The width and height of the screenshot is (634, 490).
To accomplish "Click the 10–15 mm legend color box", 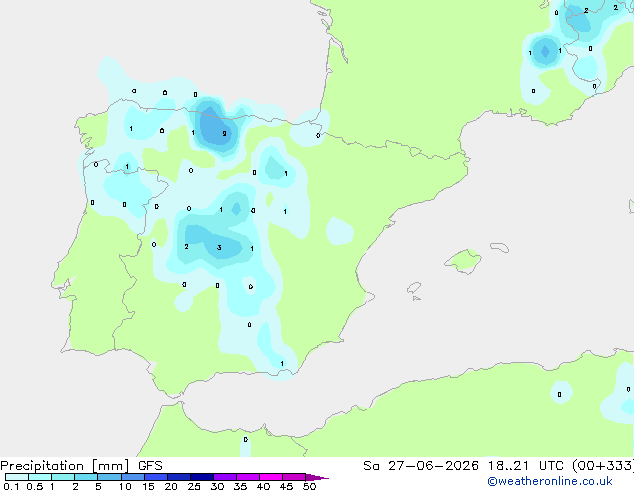I will (132, 477).
